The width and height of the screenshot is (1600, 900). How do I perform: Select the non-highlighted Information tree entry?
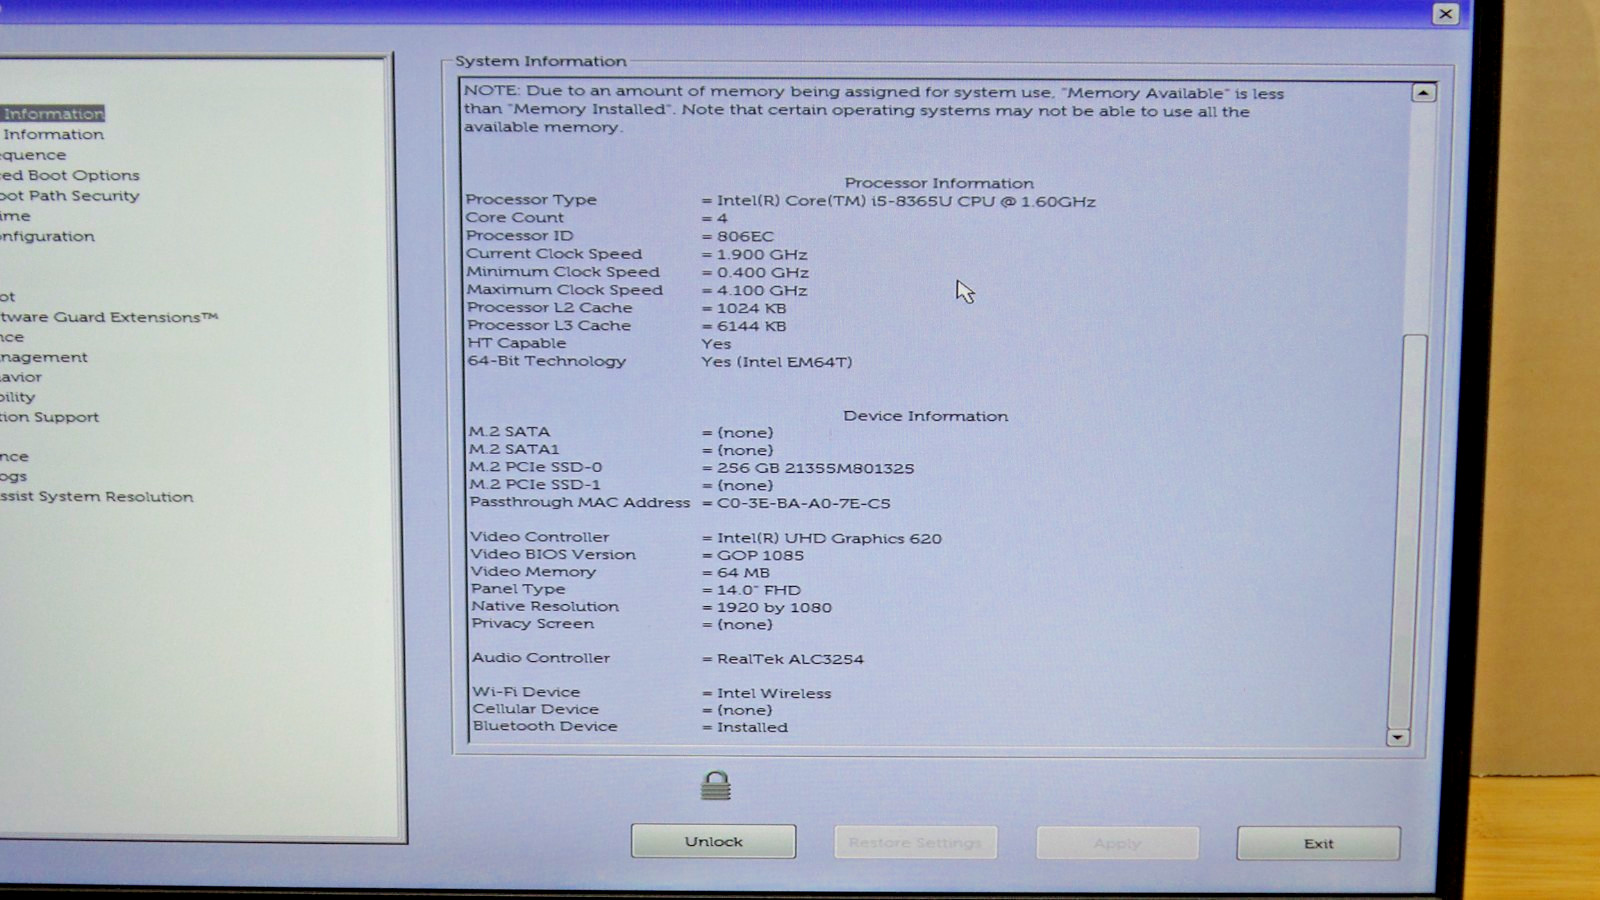click(52, 134)
